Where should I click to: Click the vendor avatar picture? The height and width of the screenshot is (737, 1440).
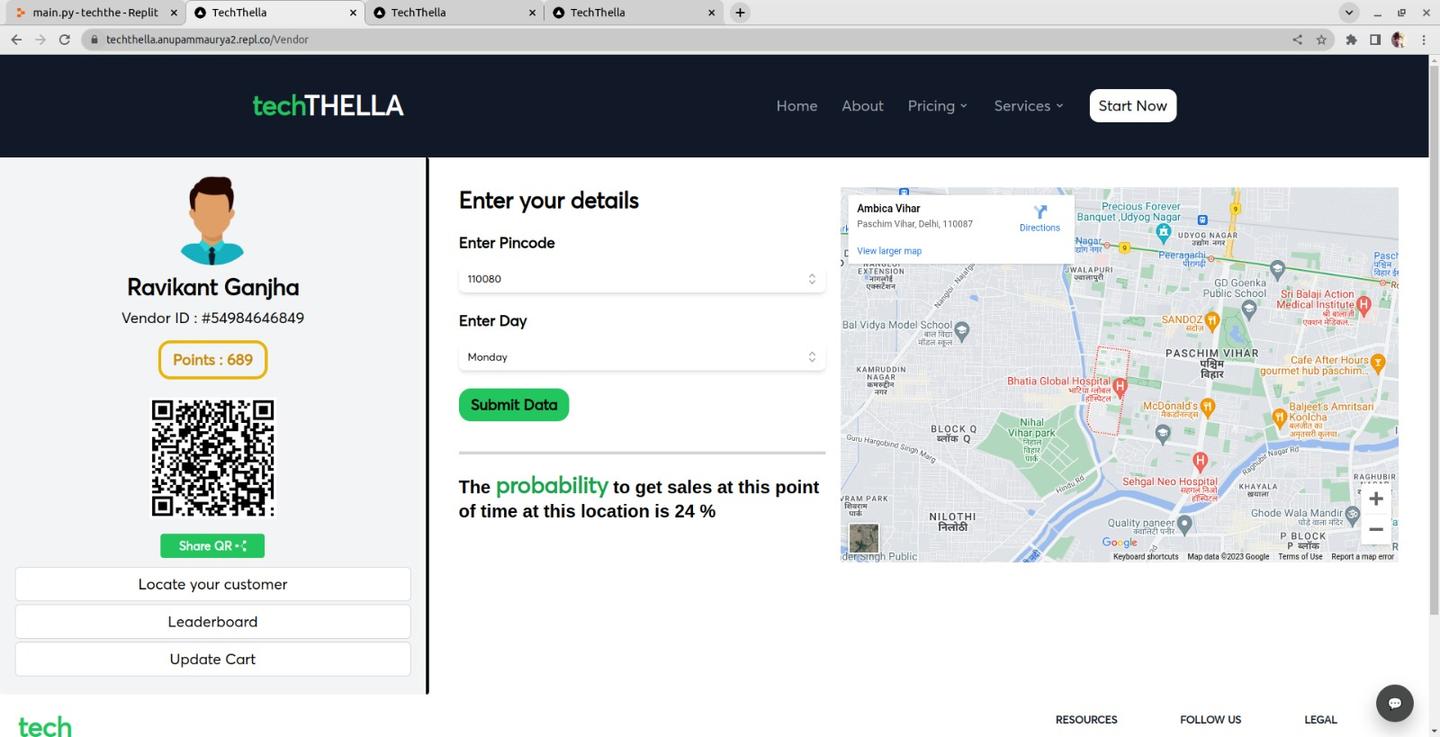212,220
